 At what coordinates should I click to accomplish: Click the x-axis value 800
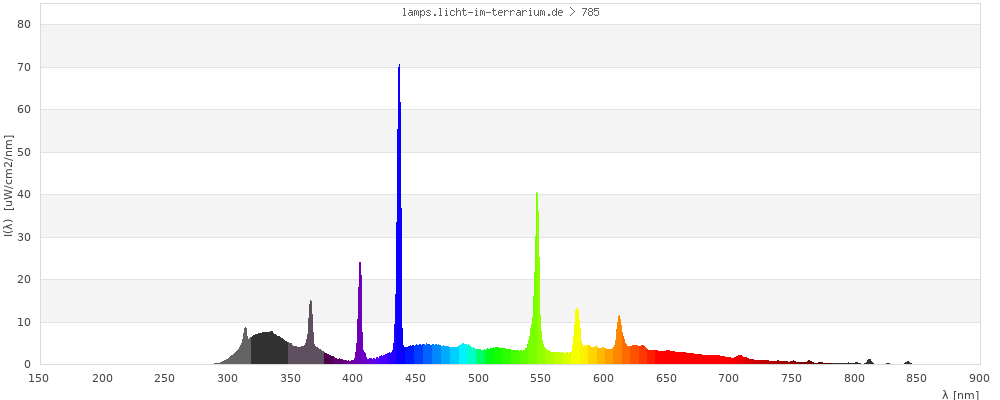click(854, 378)
